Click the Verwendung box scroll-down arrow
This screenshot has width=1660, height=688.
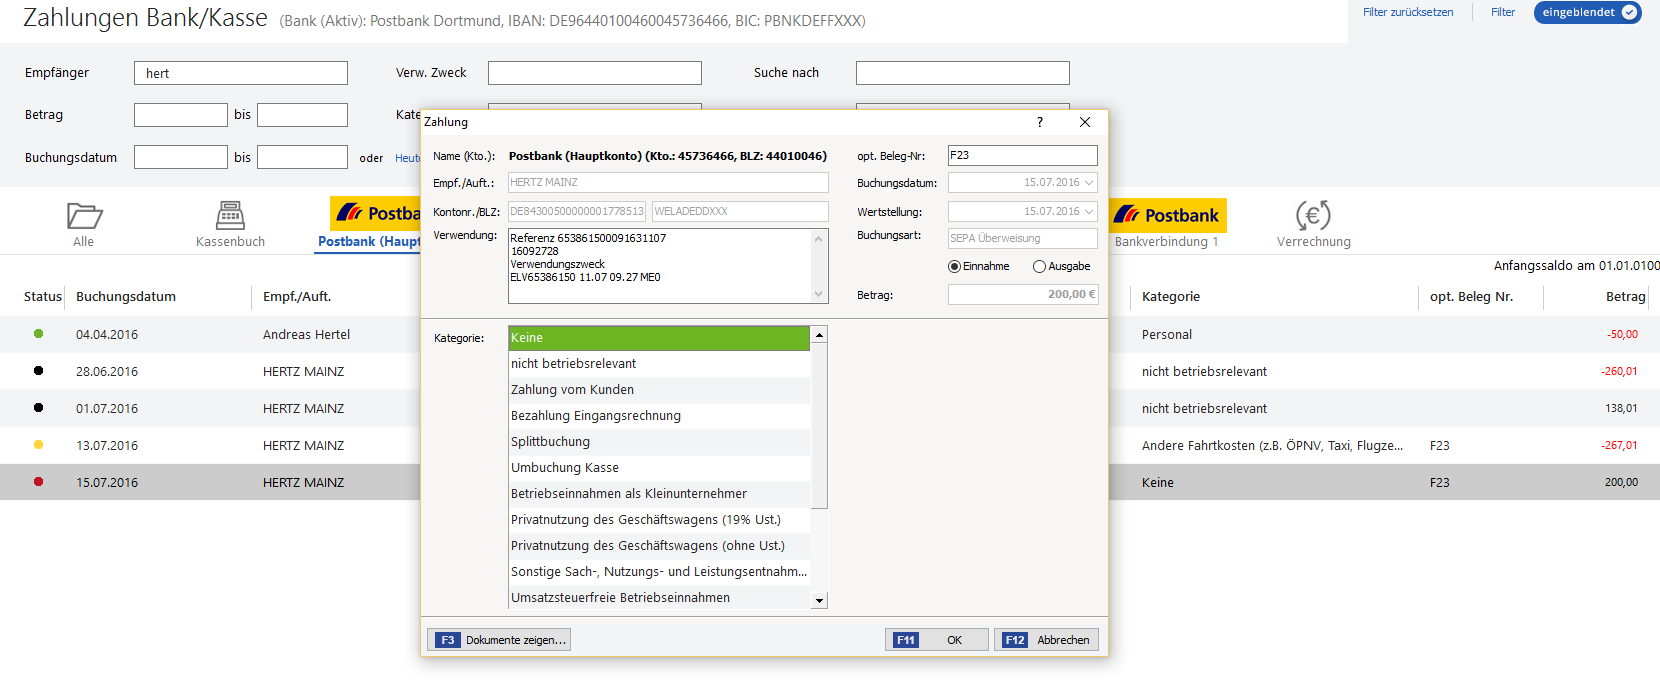pyautogui.click(x=819, y=294)
